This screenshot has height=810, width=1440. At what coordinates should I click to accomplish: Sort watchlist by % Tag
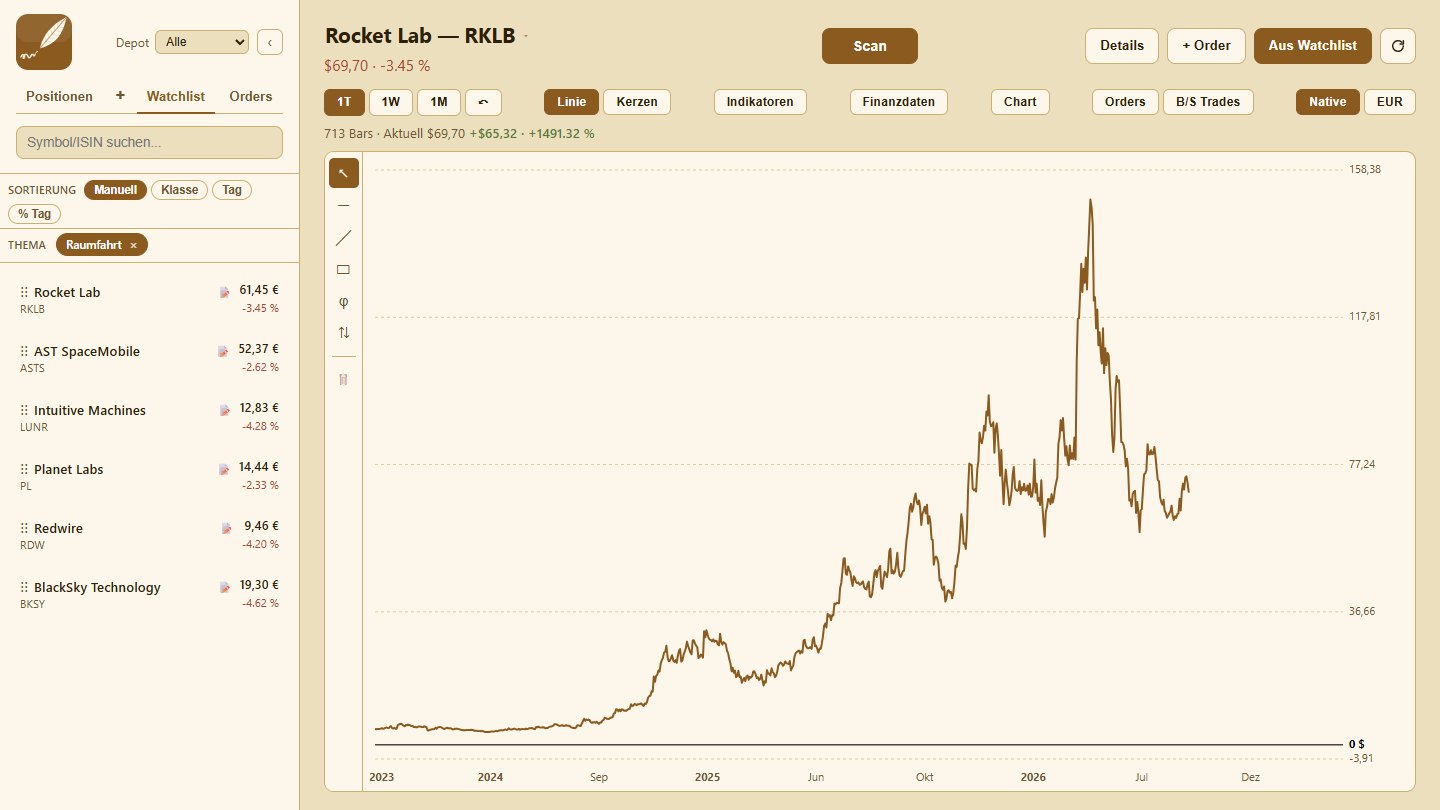tap(34, 214)
